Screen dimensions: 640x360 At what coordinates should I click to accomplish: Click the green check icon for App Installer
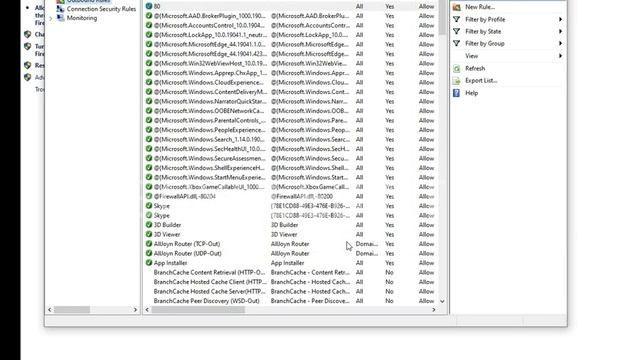149,262
